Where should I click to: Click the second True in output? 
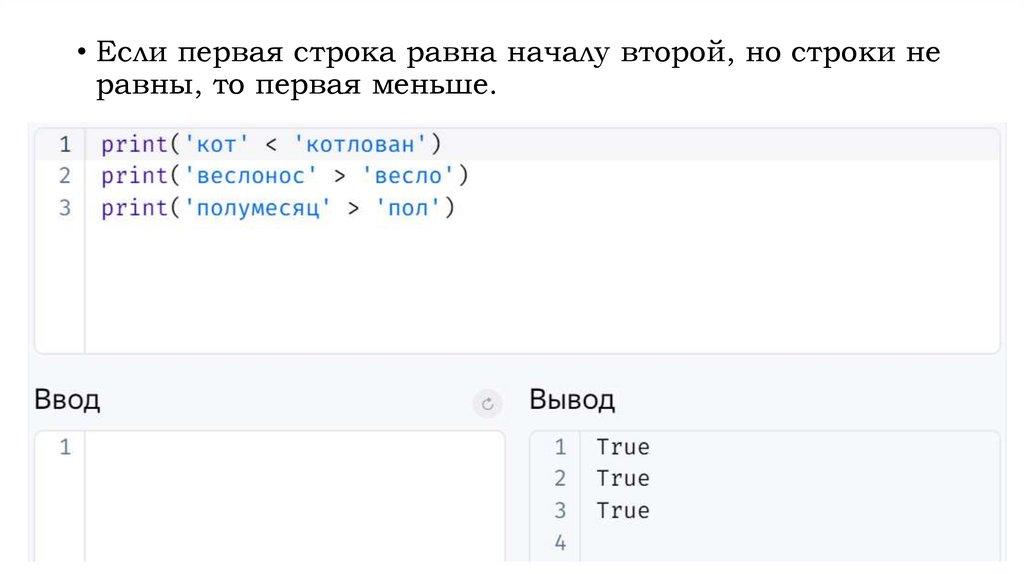[x=622, y=479]
